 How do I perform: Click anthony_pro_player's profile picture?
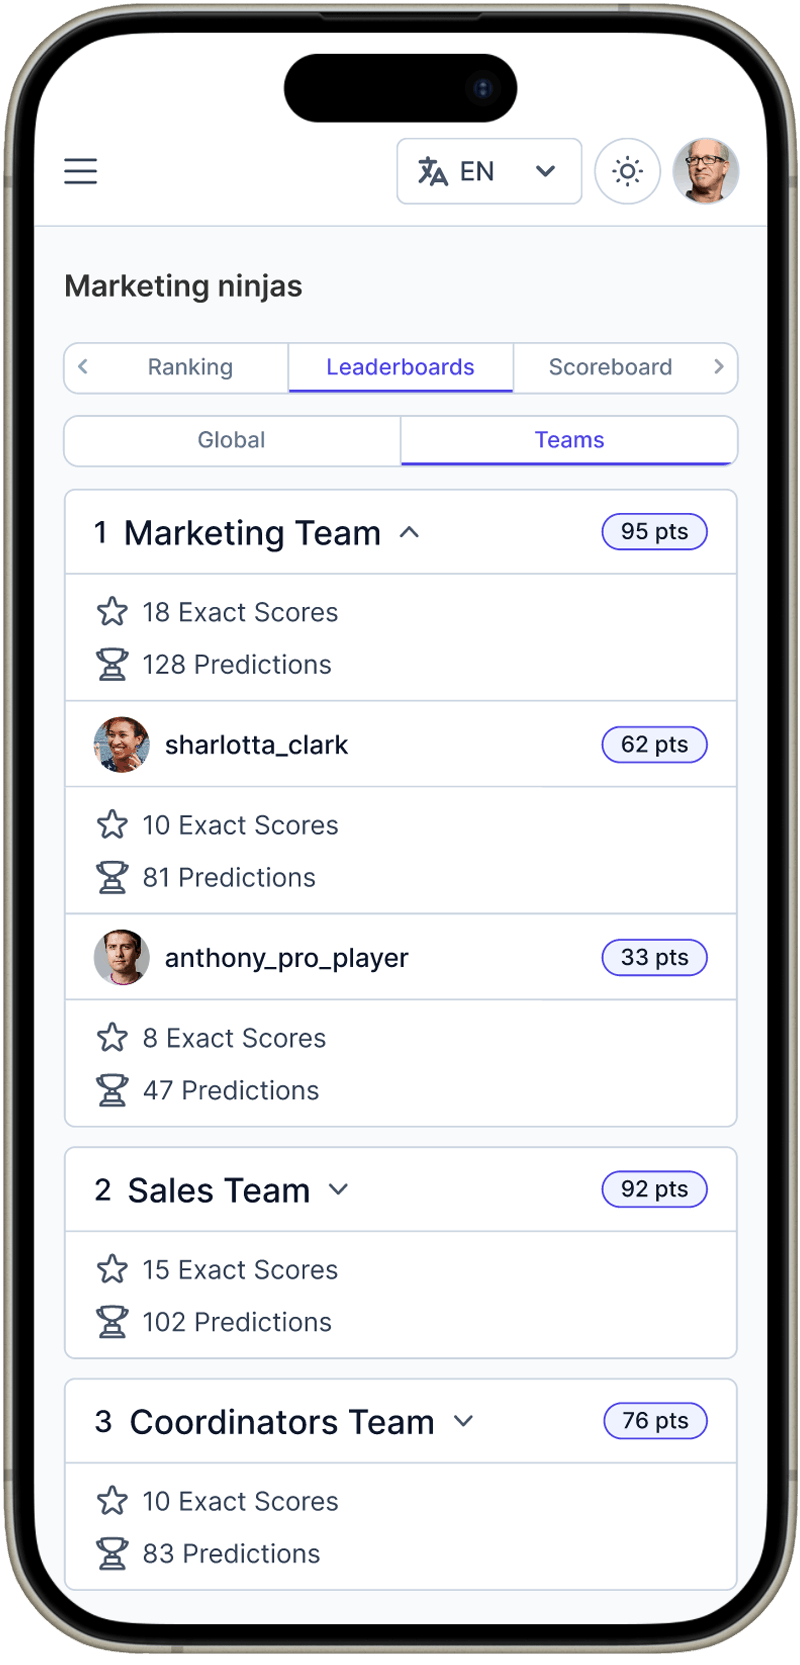click(x=121, y=957)
